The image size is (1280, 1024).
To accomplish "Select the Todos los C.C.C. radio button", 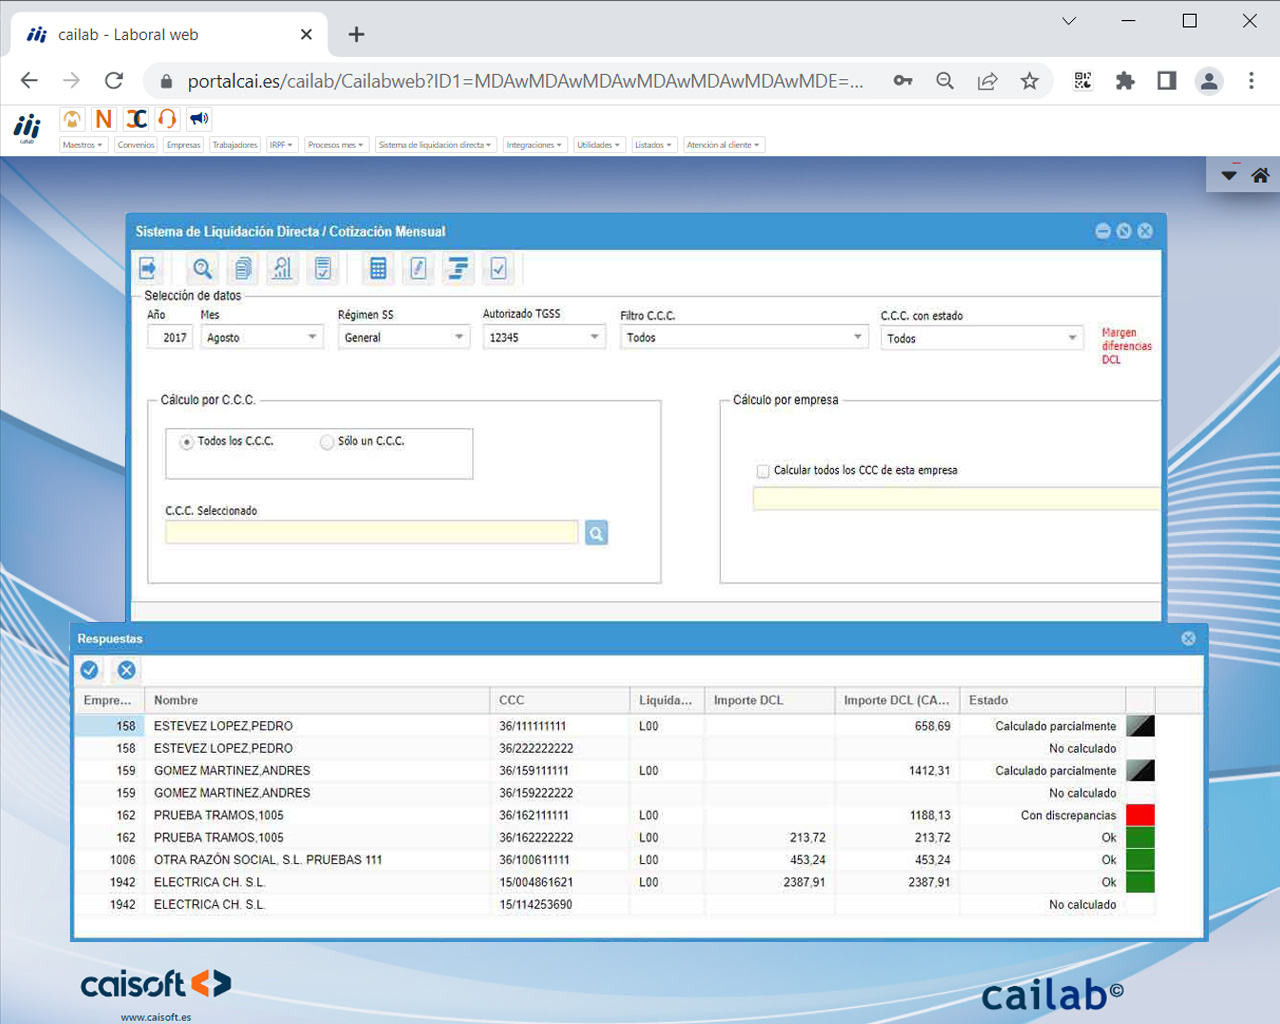I will point(187,441).
